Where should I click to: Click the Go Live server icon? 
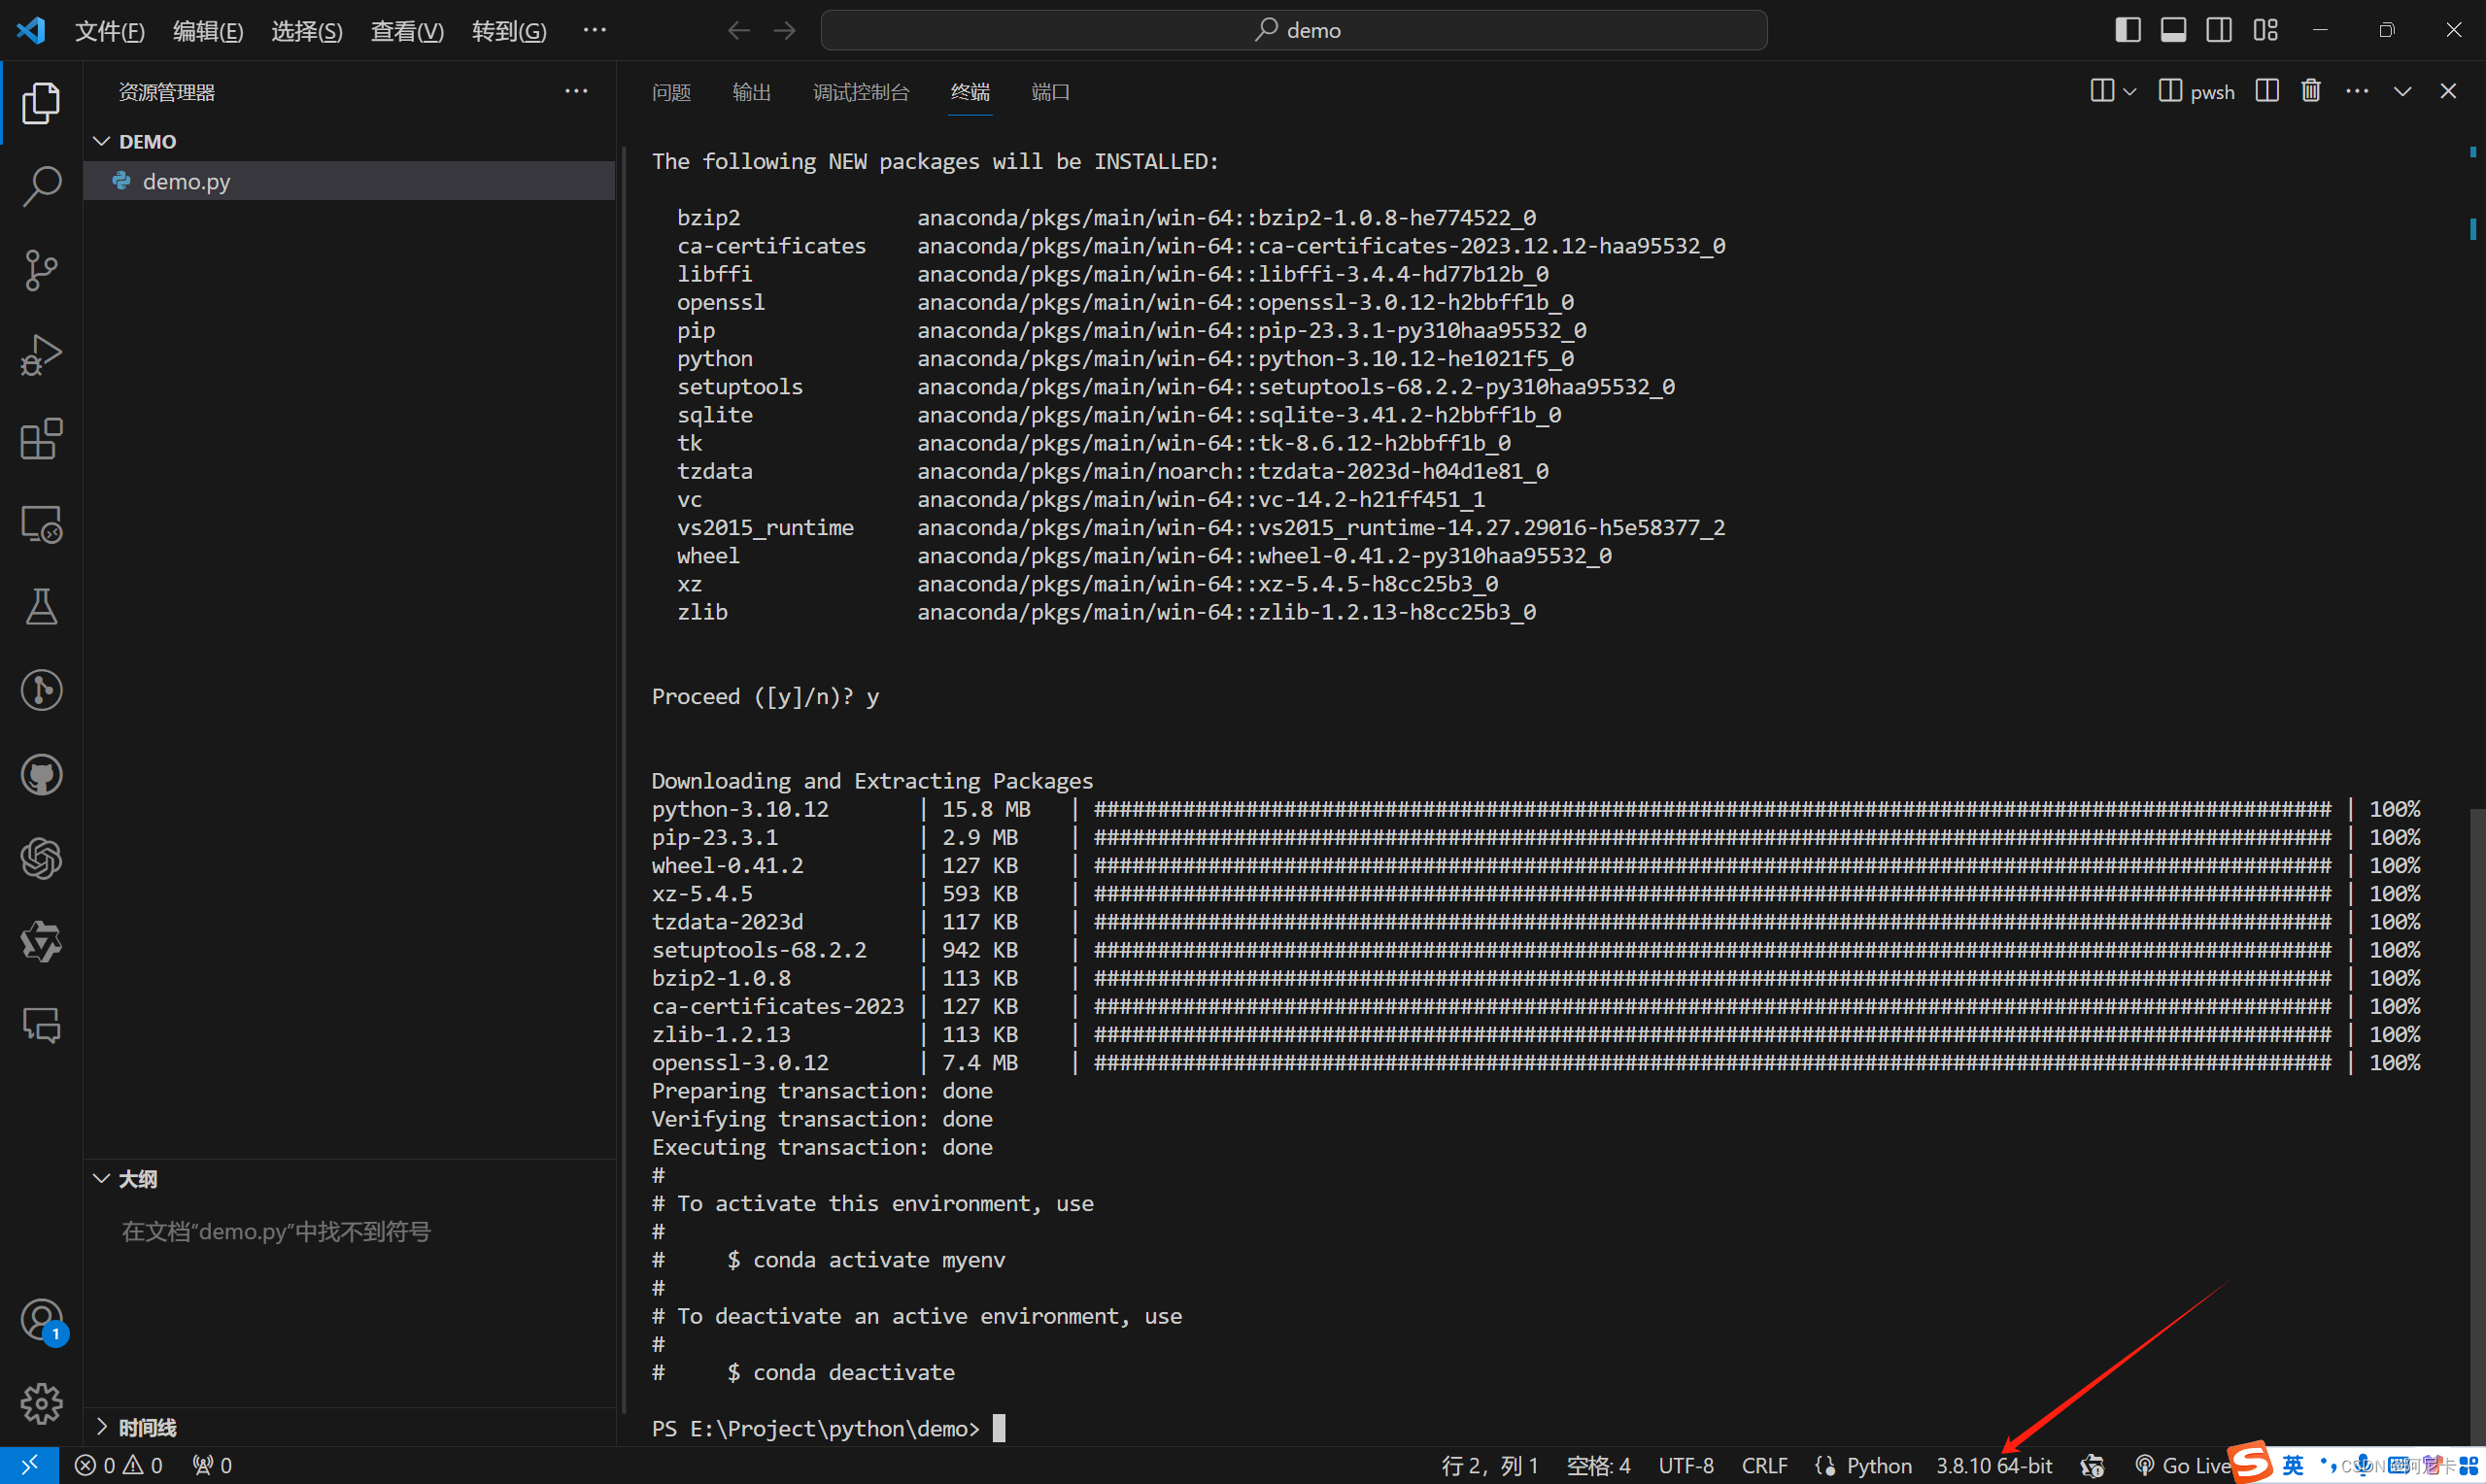(x=2182, y=1465)
